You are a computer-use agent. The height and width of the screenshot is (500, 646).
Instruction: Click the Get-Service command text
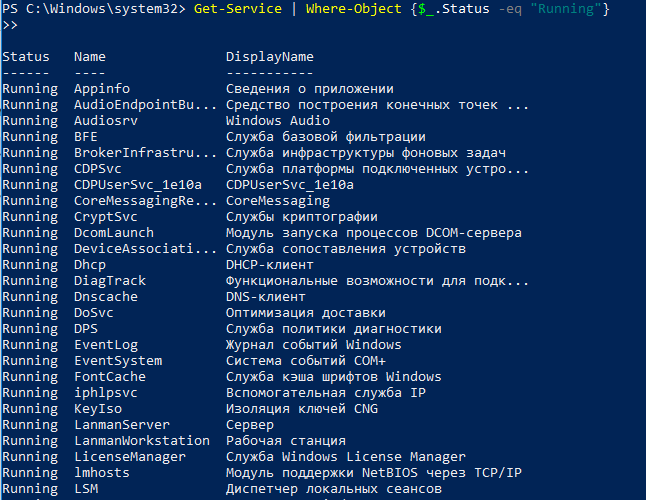(238, 9)
